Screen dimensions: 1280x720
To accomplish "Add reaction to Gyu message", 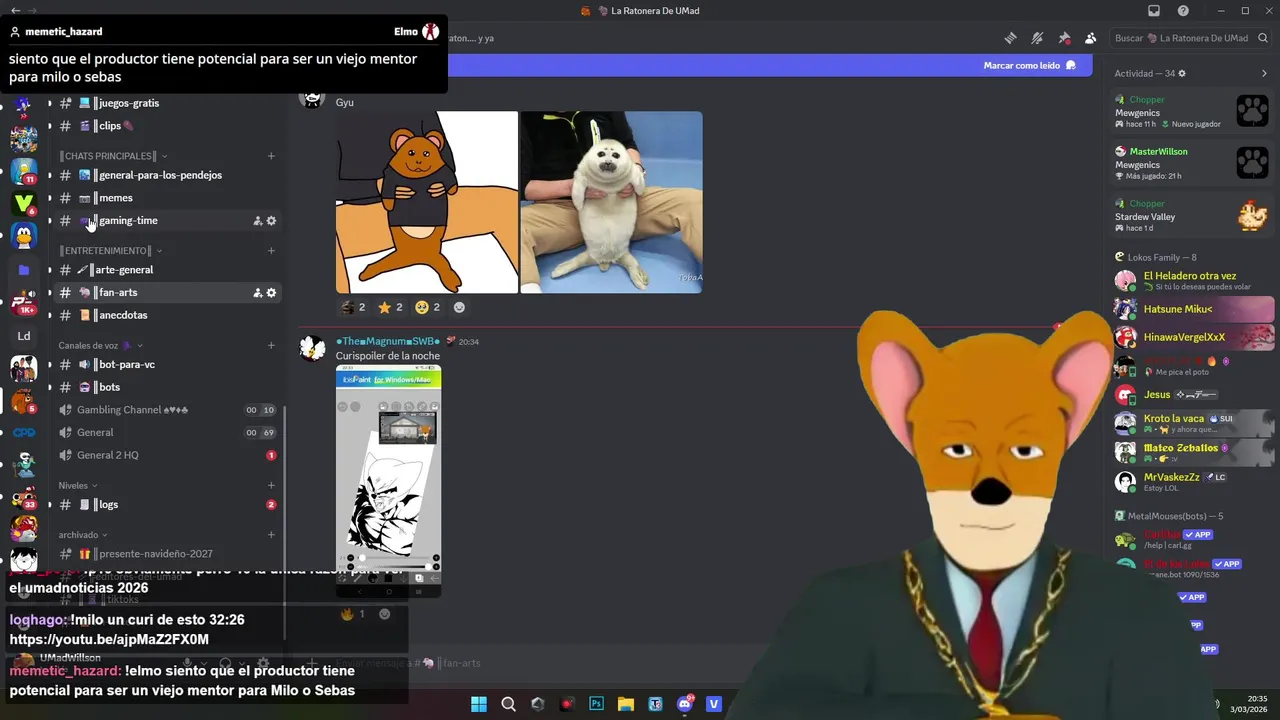I will point(459,307).
